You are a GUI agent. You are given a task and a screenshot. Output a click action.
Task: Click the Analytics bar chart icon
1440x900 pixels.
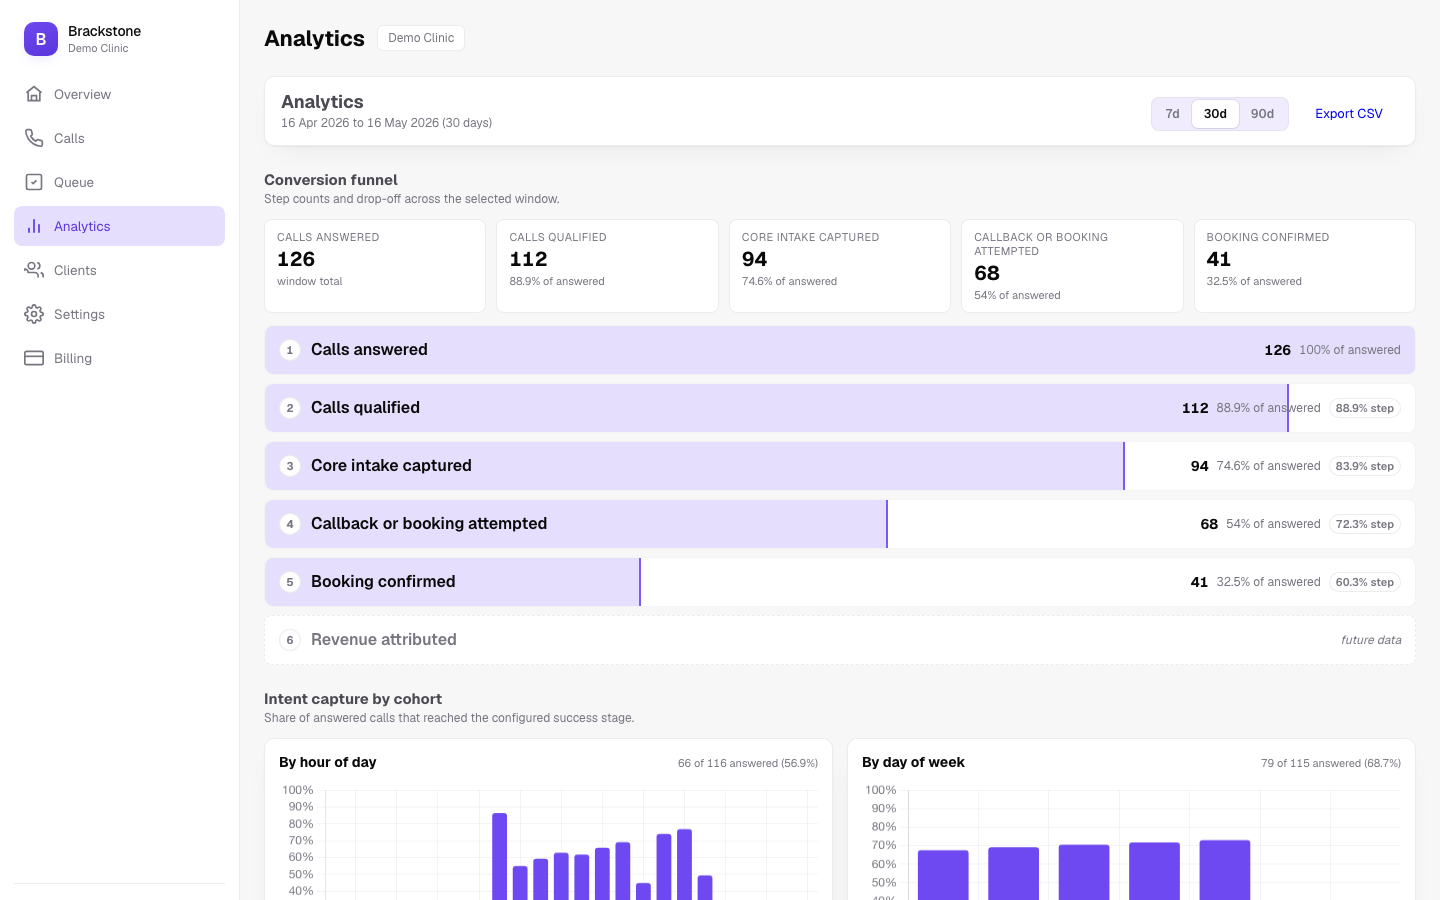pyautogui.click(x=34, y=226)
